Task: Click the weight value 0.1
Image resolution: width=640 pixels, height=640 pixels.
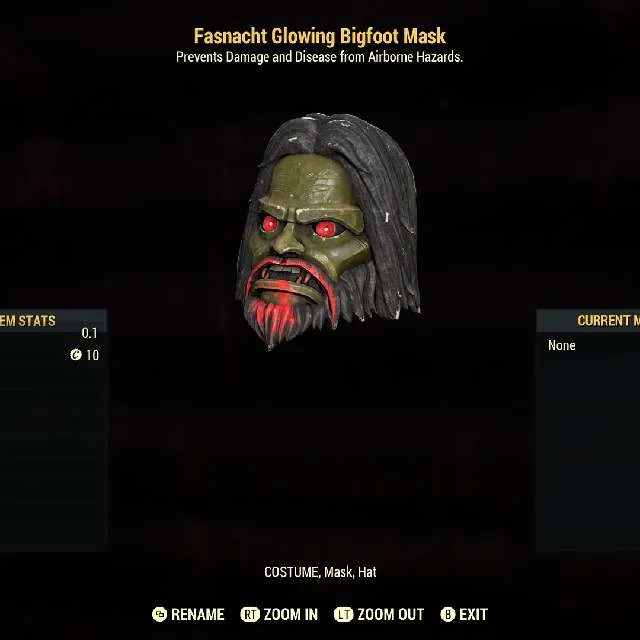Action: pyautogui.click(x=89, y=333)
